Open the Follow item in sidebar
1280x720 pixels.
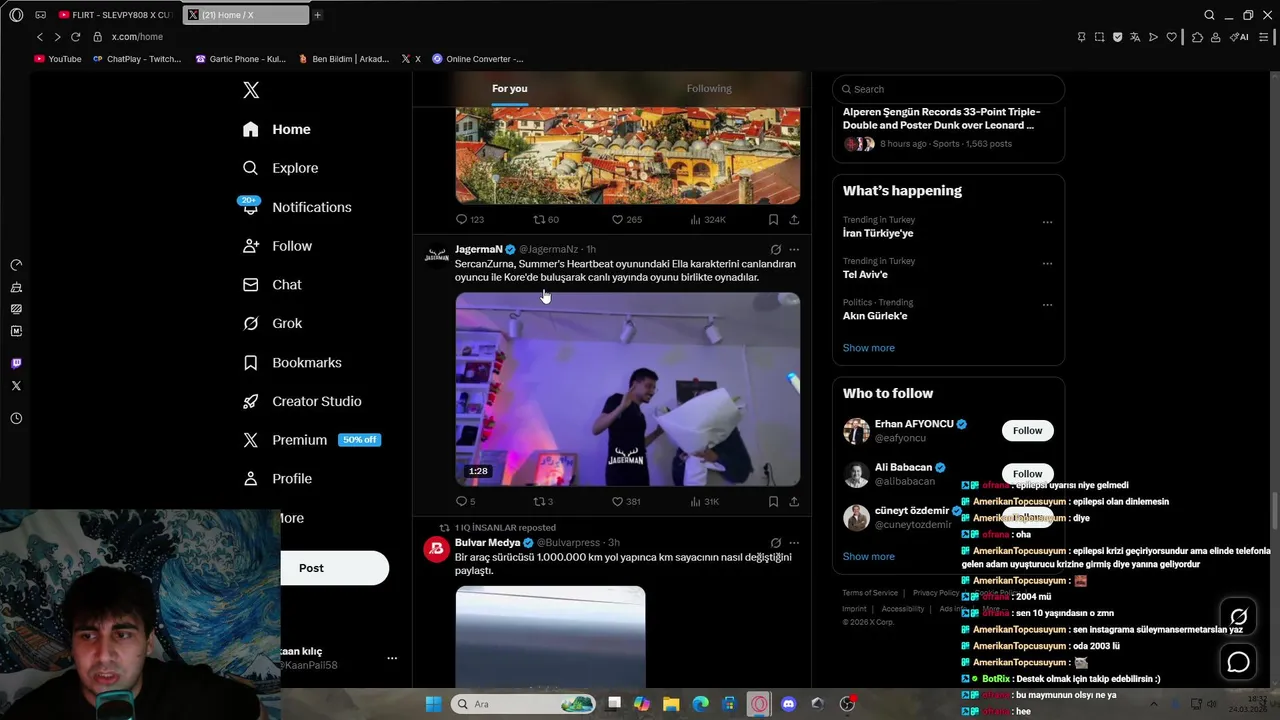pyautogui.click(x=278, y=246)
